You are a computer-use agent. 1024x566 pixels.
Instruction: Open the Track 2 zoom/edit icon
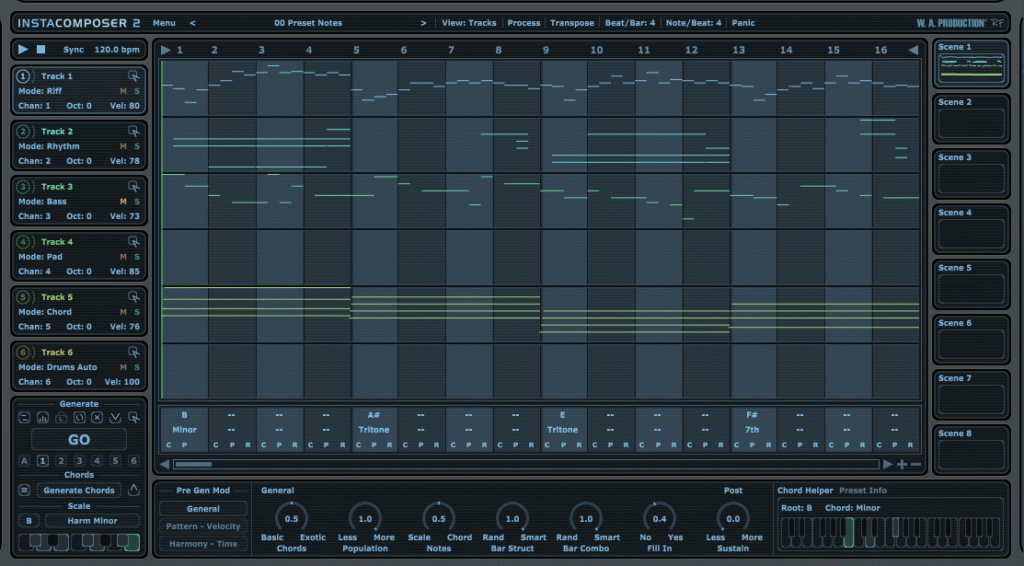coord(134,131)
